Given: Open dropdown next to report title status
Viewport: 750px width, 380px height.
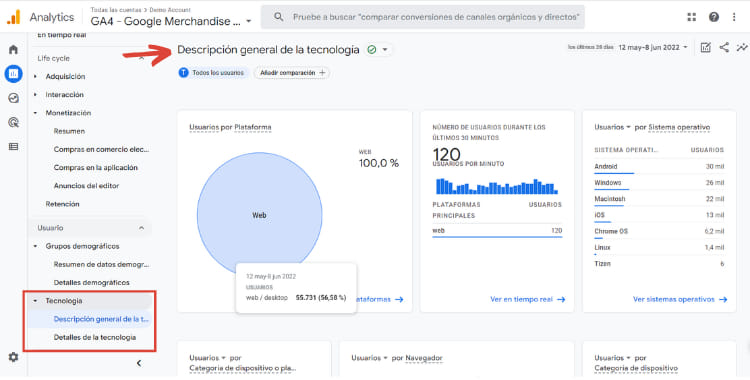Looking at the screenshot, I should click(385, 50).
